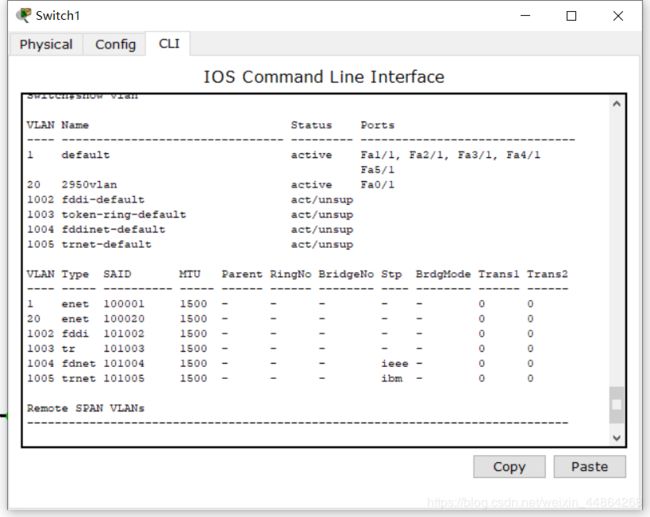Click the 'default' VLAN name

pos(86,155)
